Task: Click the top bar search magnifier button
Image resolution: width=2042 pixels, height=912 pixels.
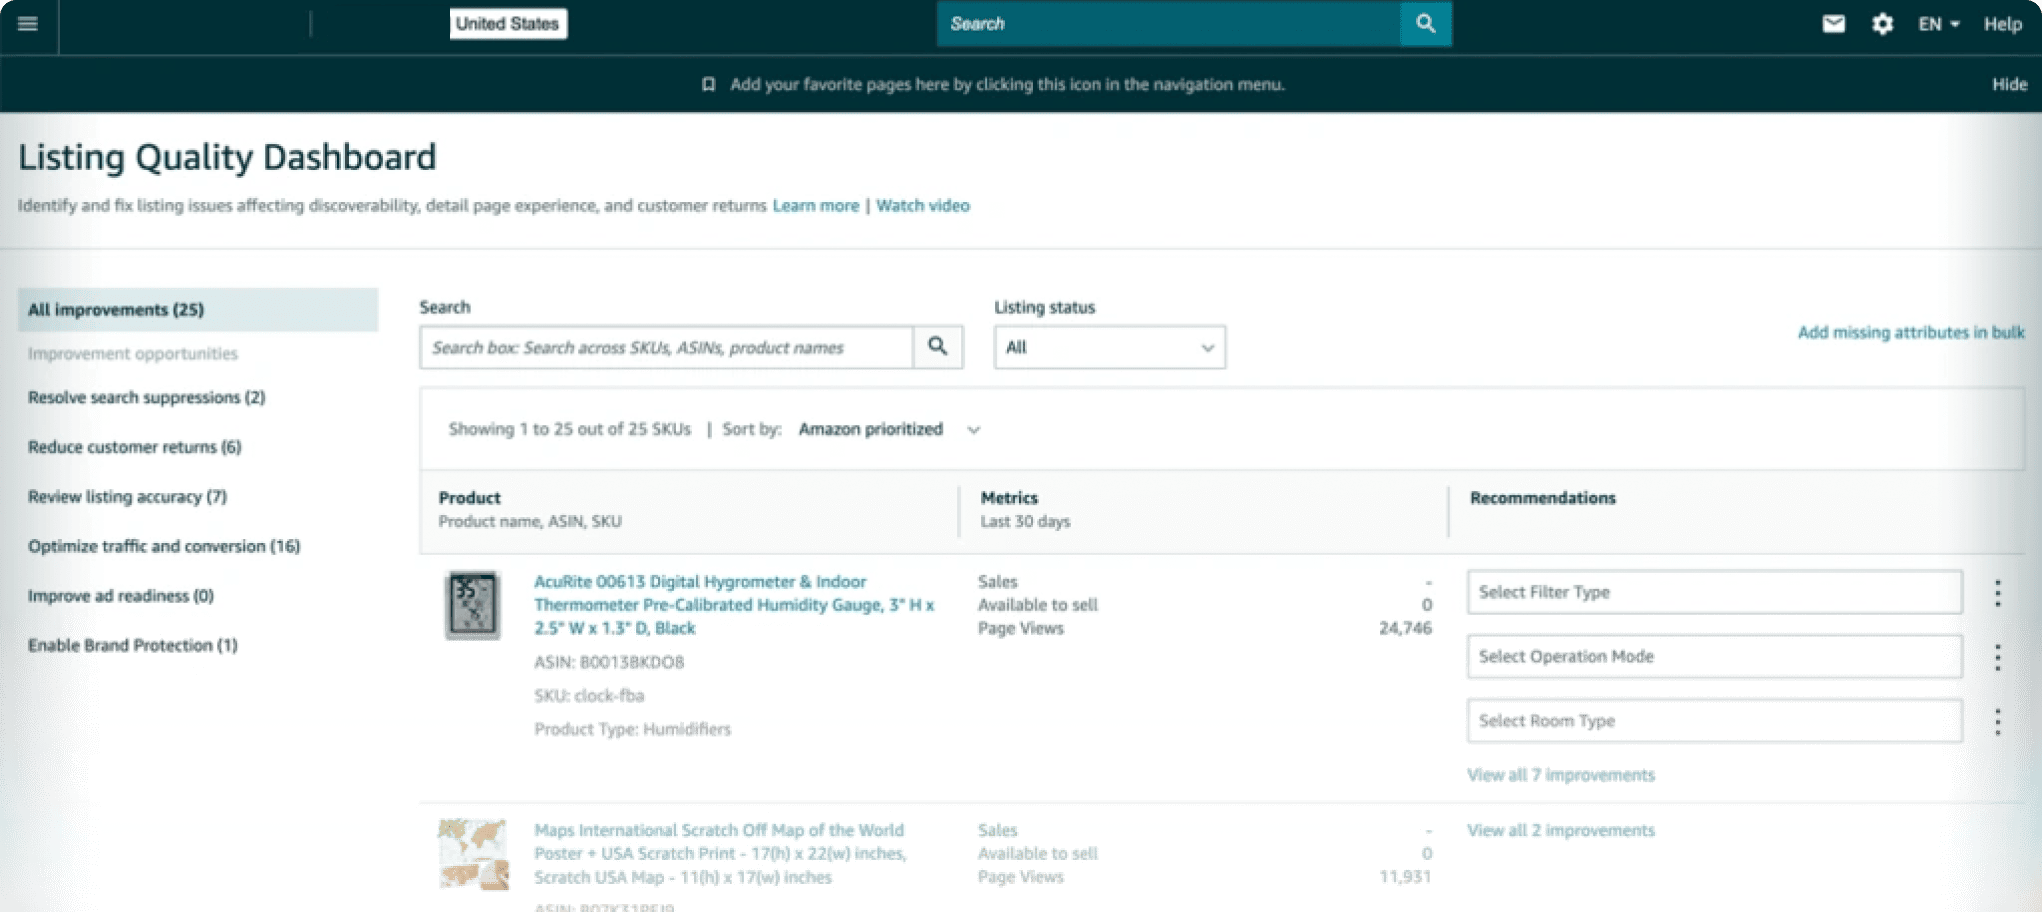Action: [x=1425, y=24]
